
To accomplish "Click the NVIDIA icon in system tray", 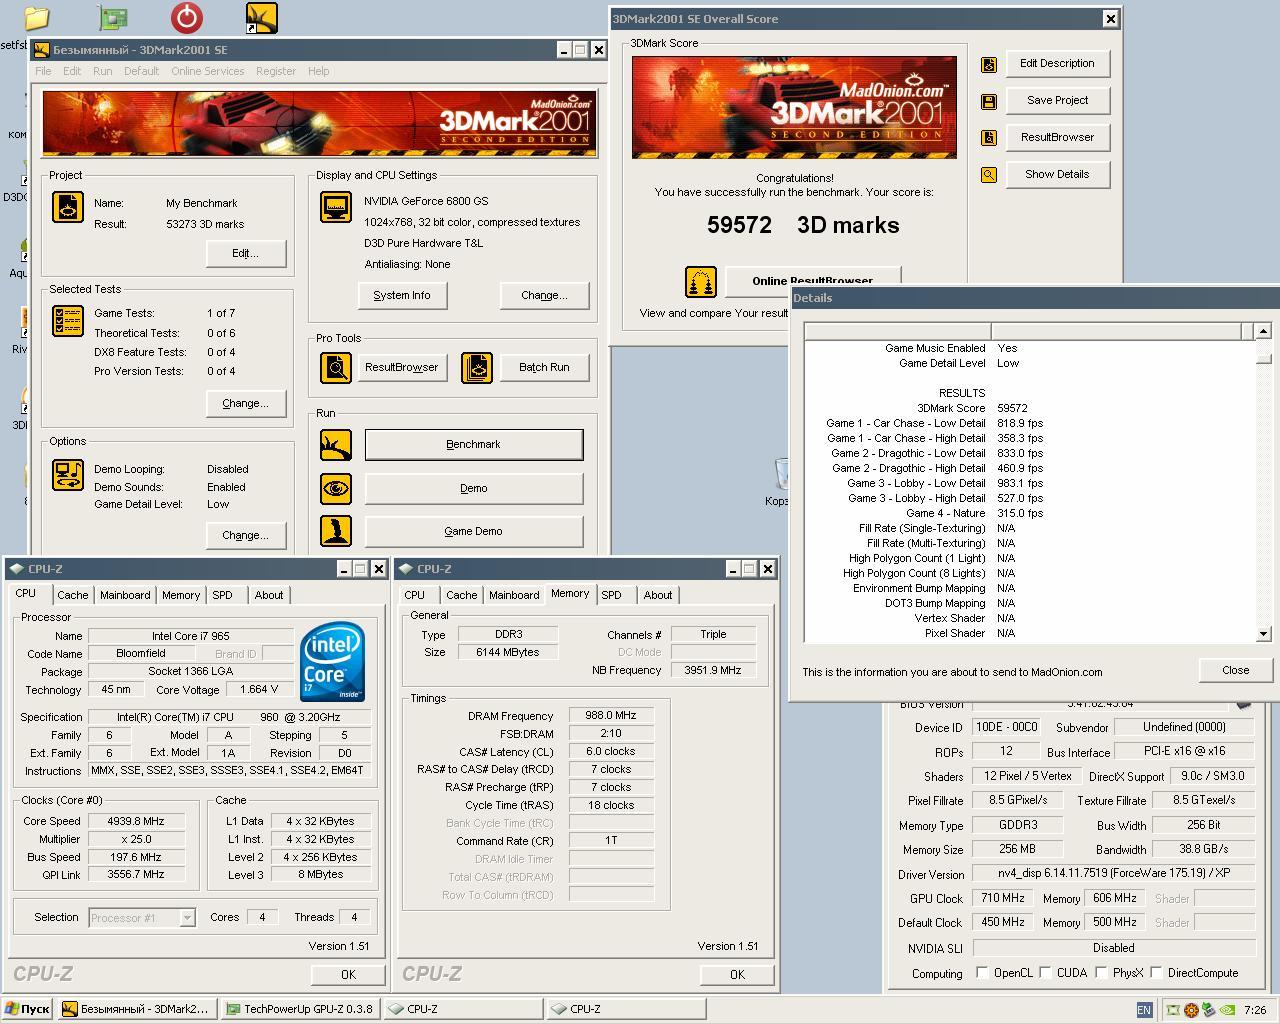I will click(x=1226, y=1010).
